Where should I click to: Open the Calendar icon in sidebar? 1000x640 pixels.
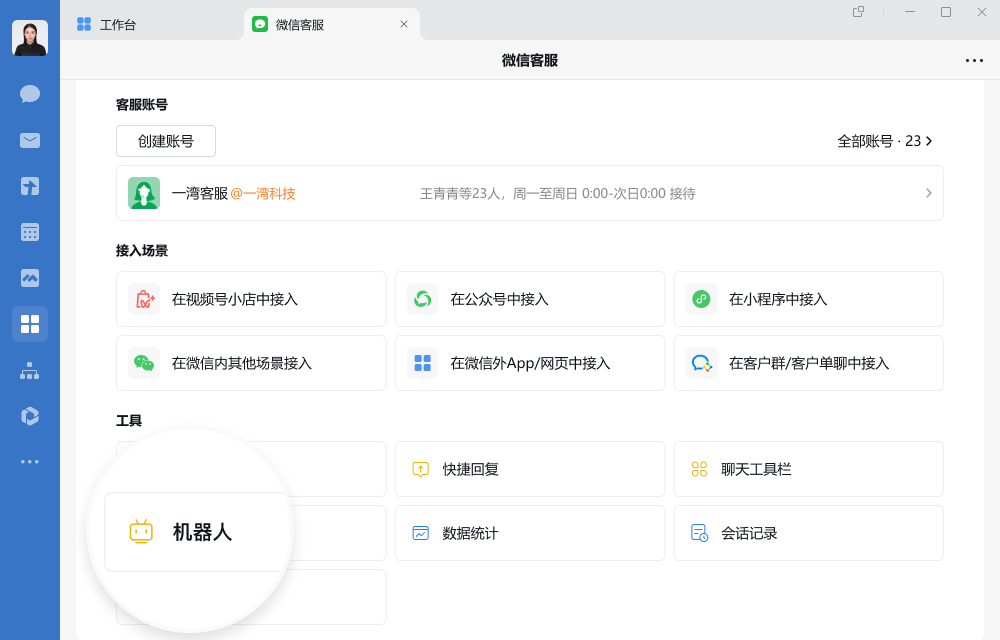point(30,232)
